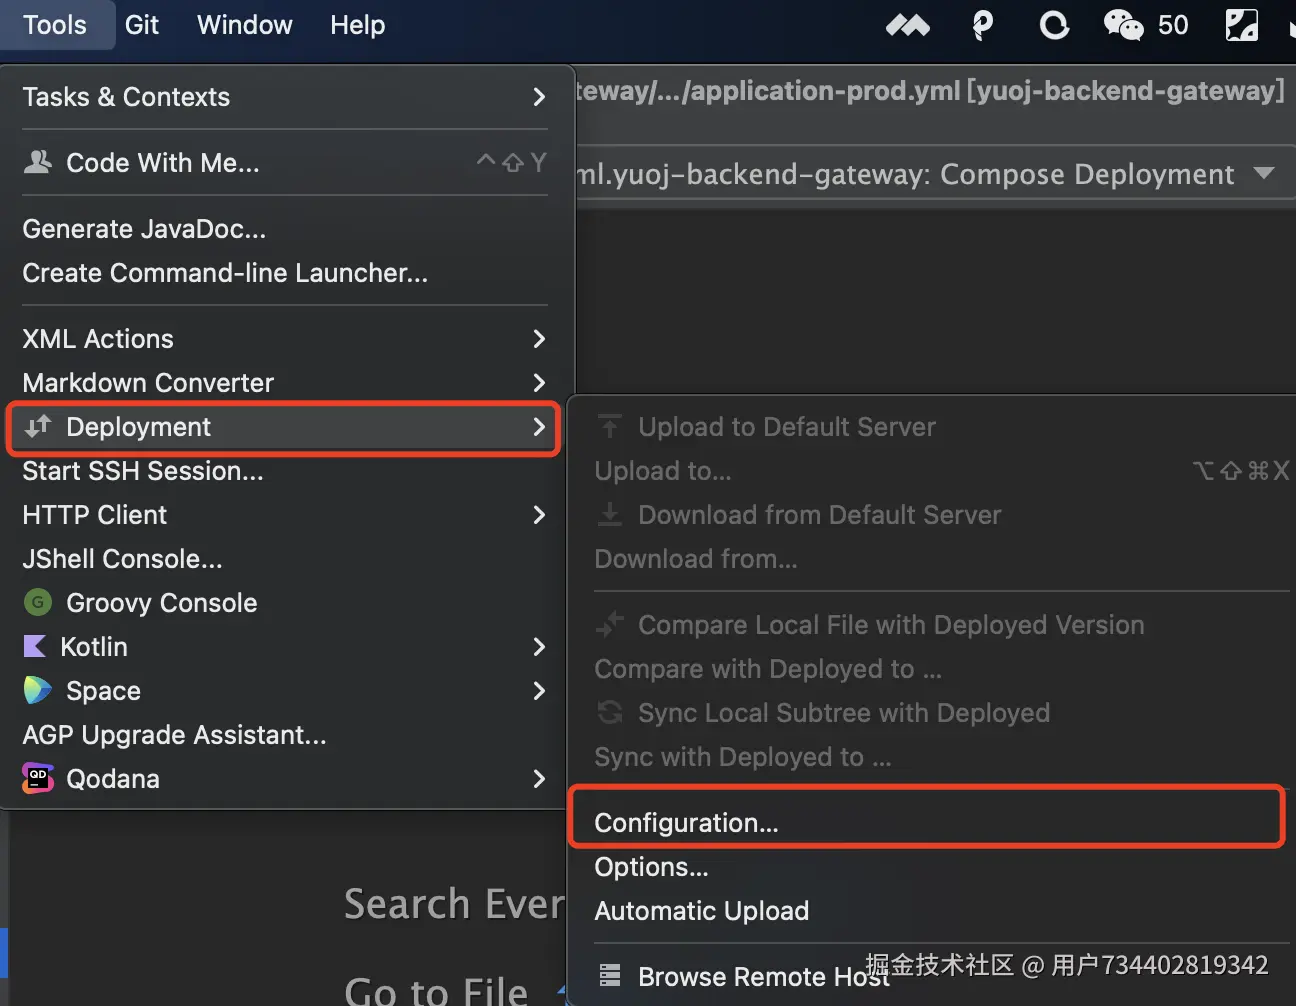The height and width of the screenshot is (1006, 1296).
Task: Choose Create Command-line Launcher...
Action: pyautogui.click(x=285, y=273)
